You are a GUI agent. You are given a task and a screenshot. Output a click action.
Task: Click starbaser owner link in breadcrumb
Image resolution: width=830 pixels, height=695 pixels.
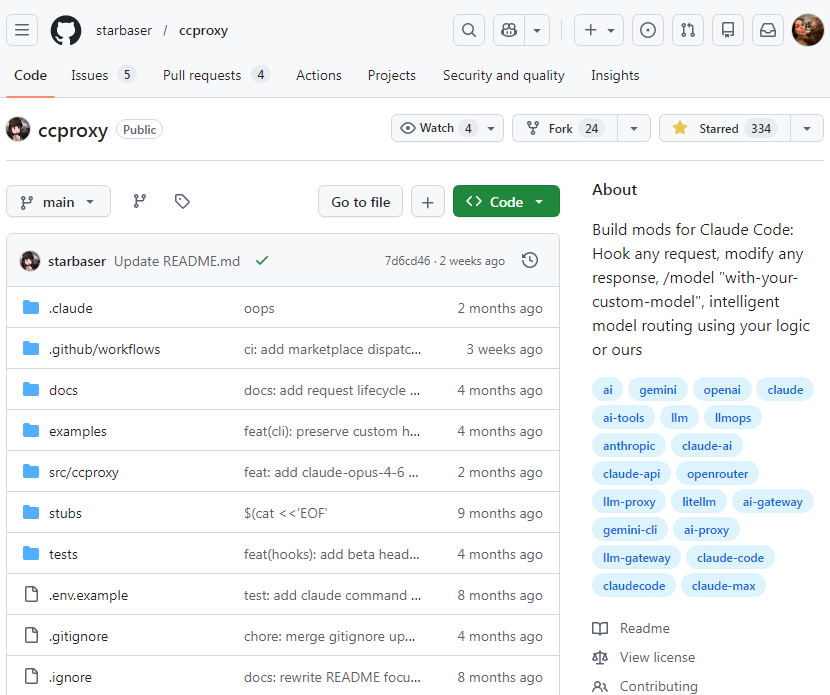pos(124,31)
